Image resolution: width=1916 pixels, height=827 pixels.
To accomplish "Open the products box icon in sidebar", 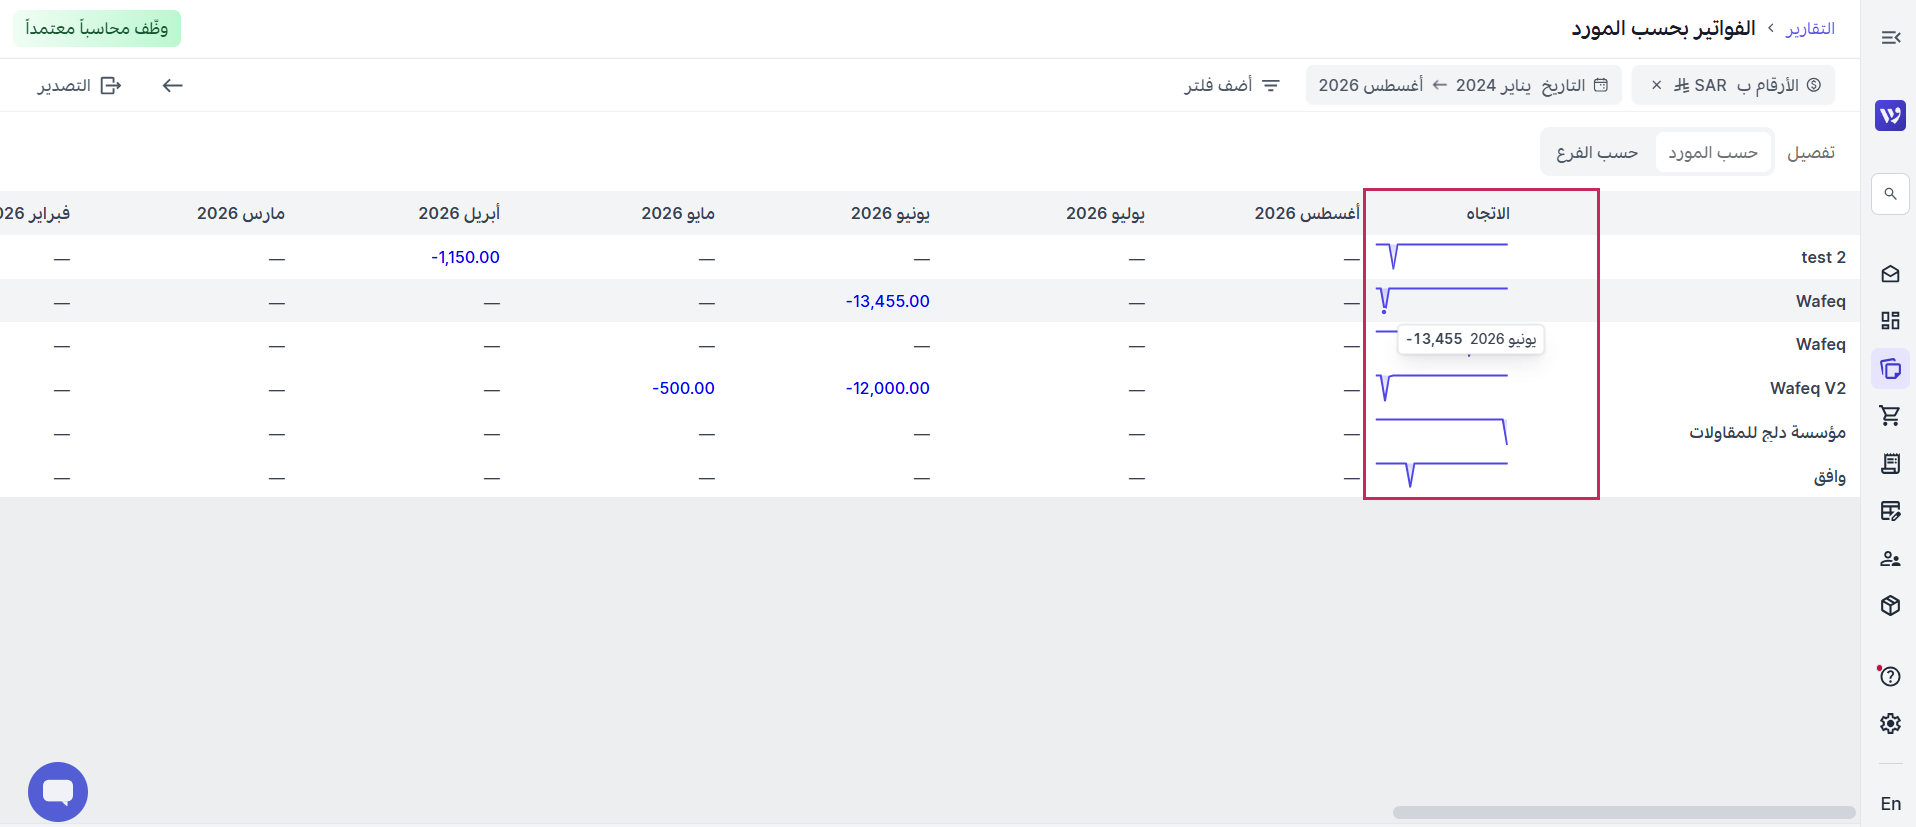I will [1890, 606].
